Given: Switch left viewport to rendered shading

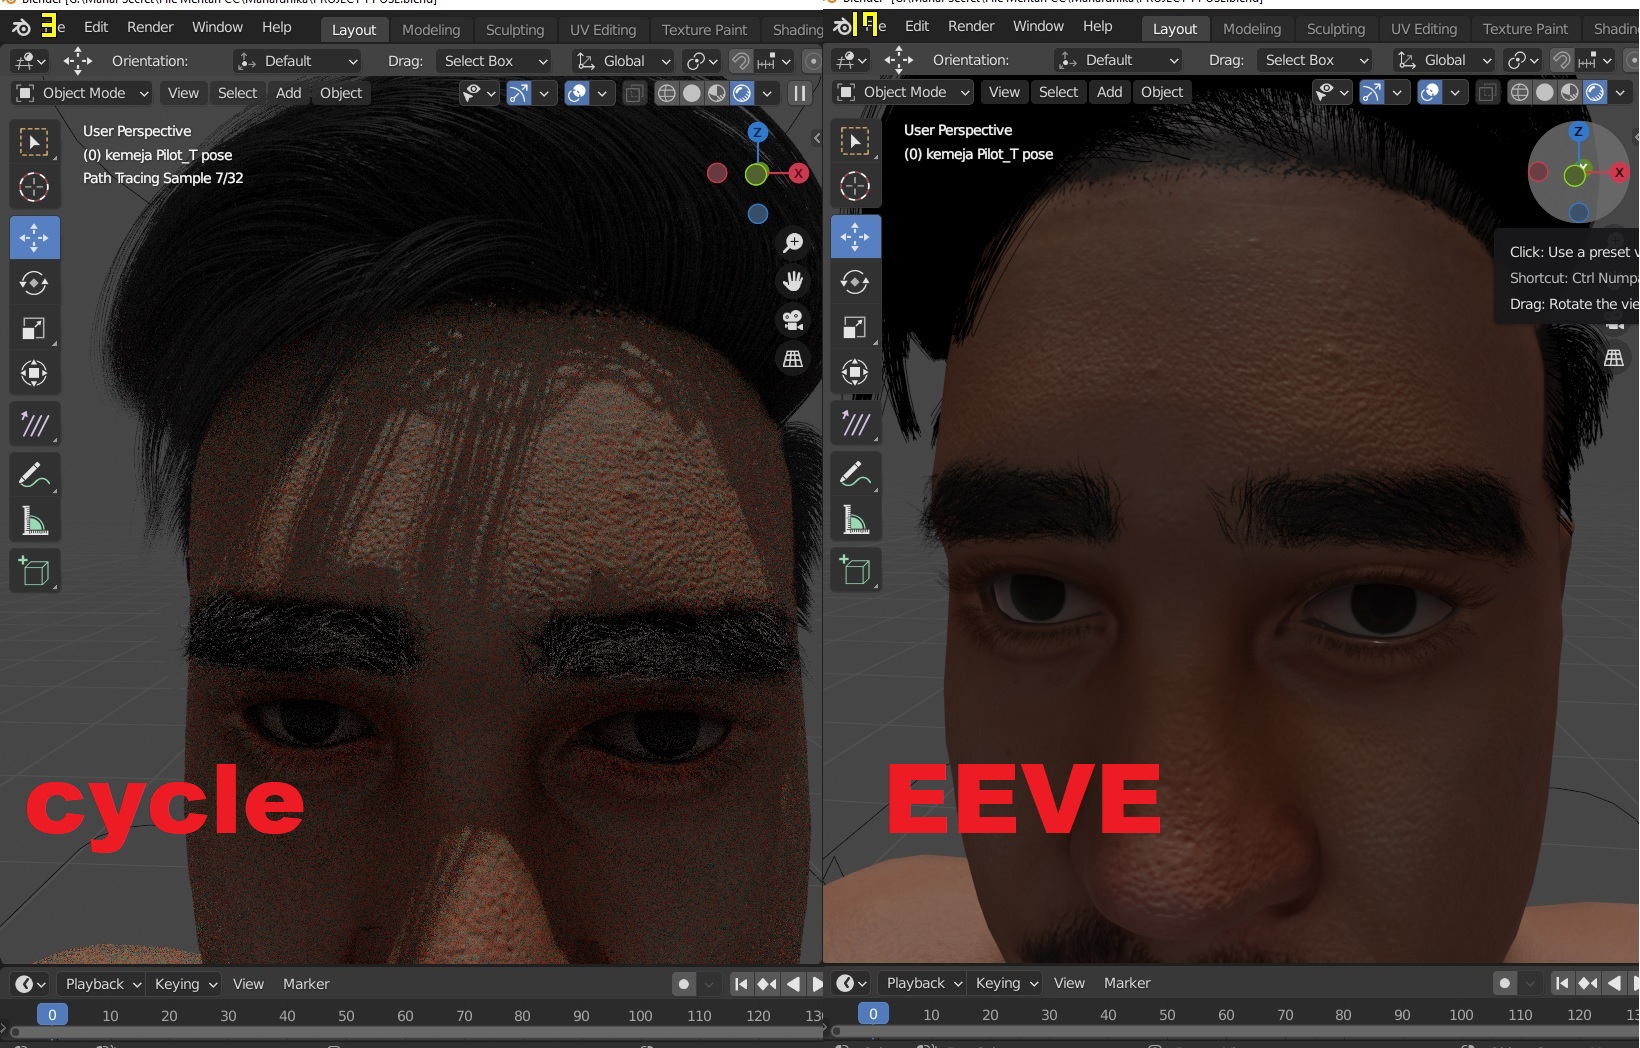Looking at the screenshot, I should (x=742, y=93).
